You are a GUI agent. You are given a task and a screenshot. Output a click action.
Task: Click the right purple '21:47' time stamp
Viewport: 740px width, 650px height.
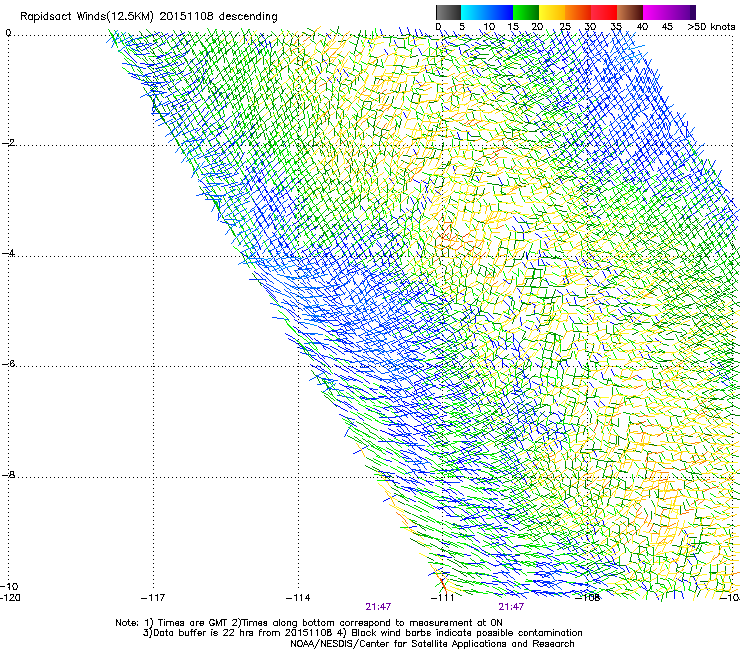(512, 607)
